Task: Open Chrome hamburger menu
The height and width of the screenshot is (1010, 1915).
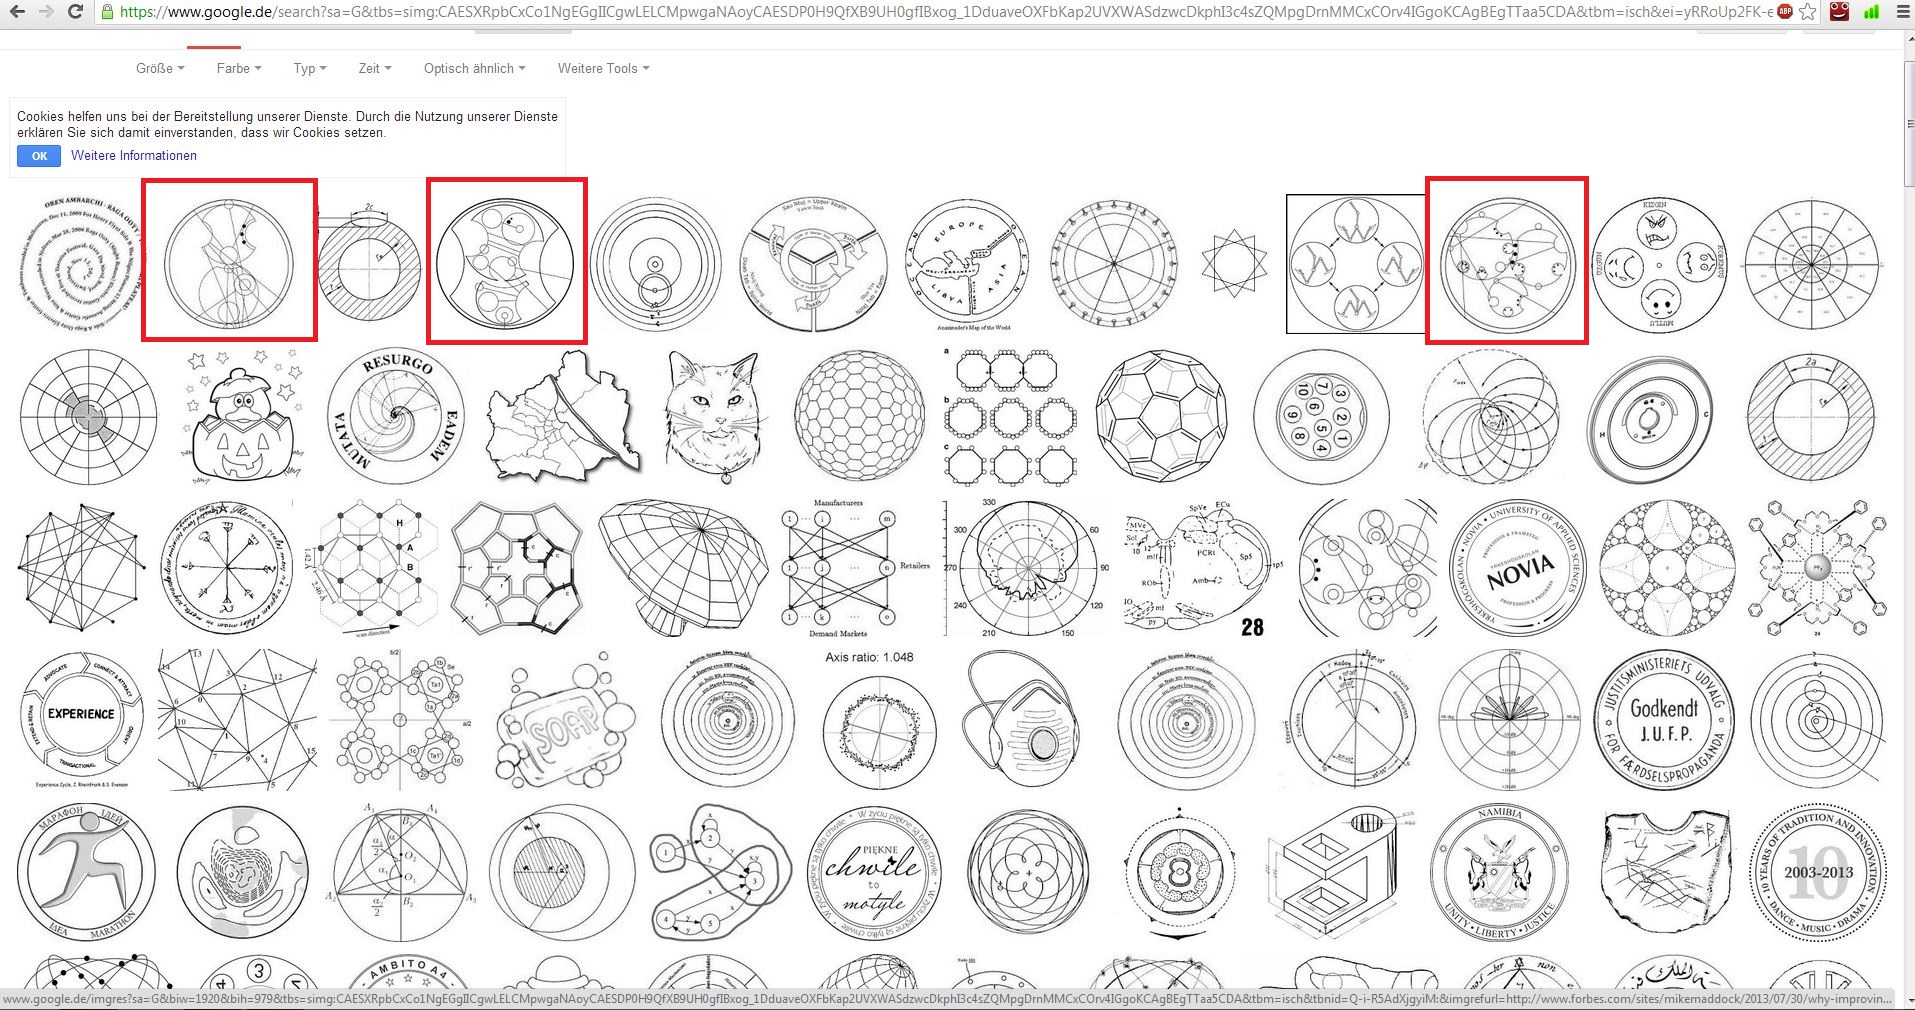Action: pyautogui.click(x=1900, y=12)
